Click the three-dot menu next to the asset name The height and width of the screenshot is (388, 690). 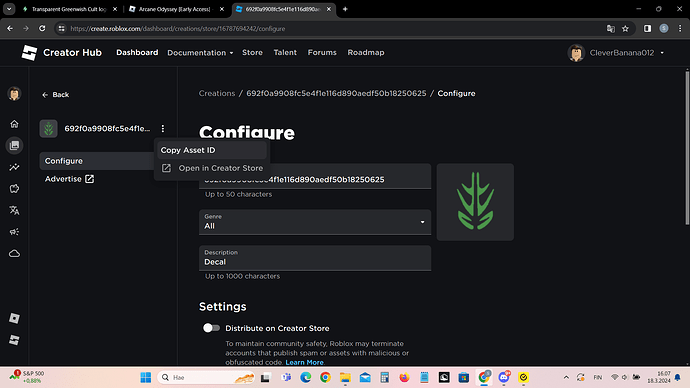point(163,128)
